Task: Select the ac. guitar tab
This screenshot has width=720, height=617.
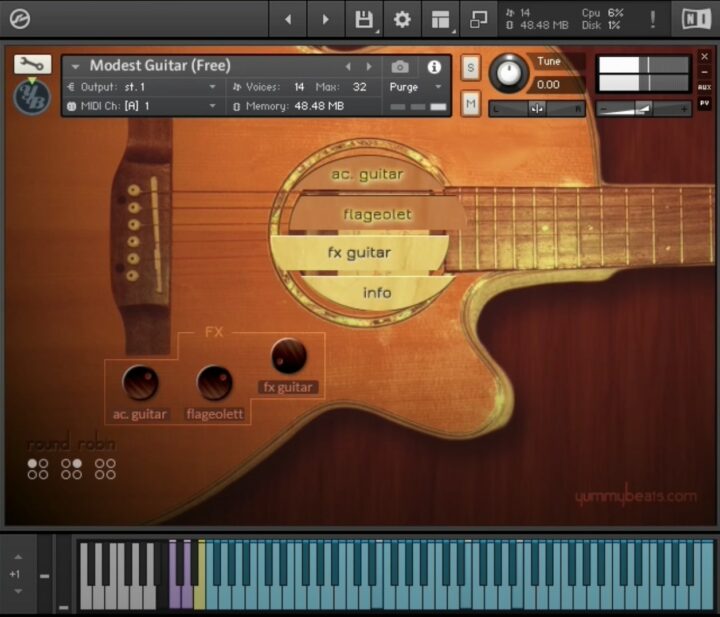Action: pos(367,174)
